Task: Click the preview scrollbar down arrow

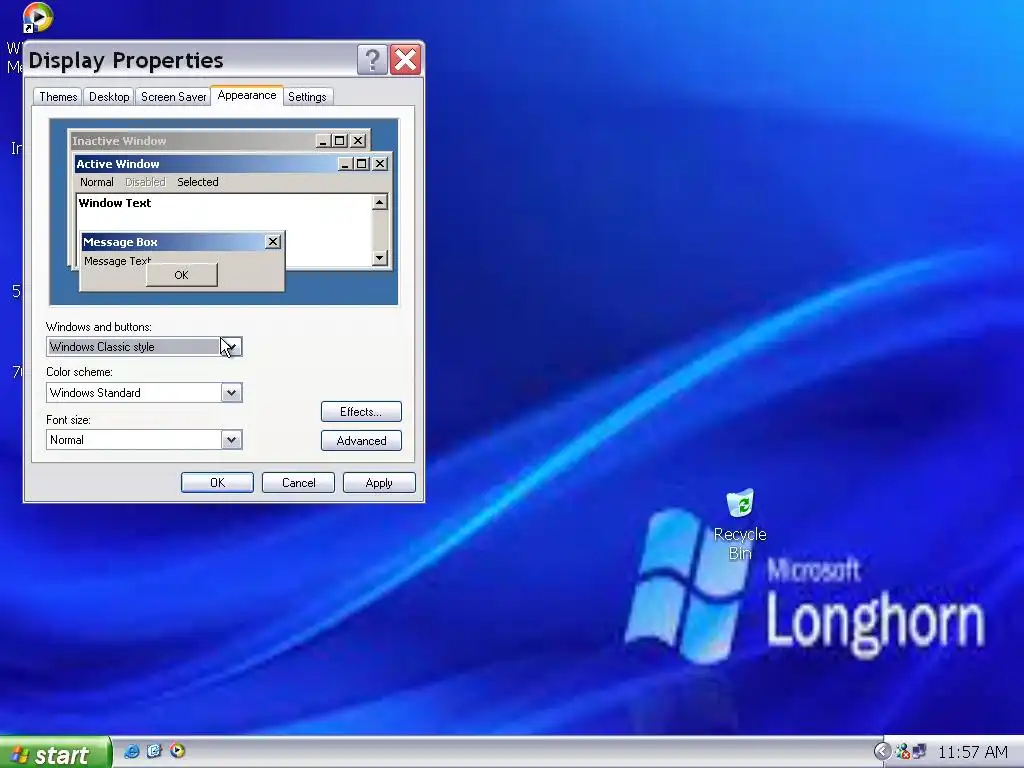Action: point(379,257)
